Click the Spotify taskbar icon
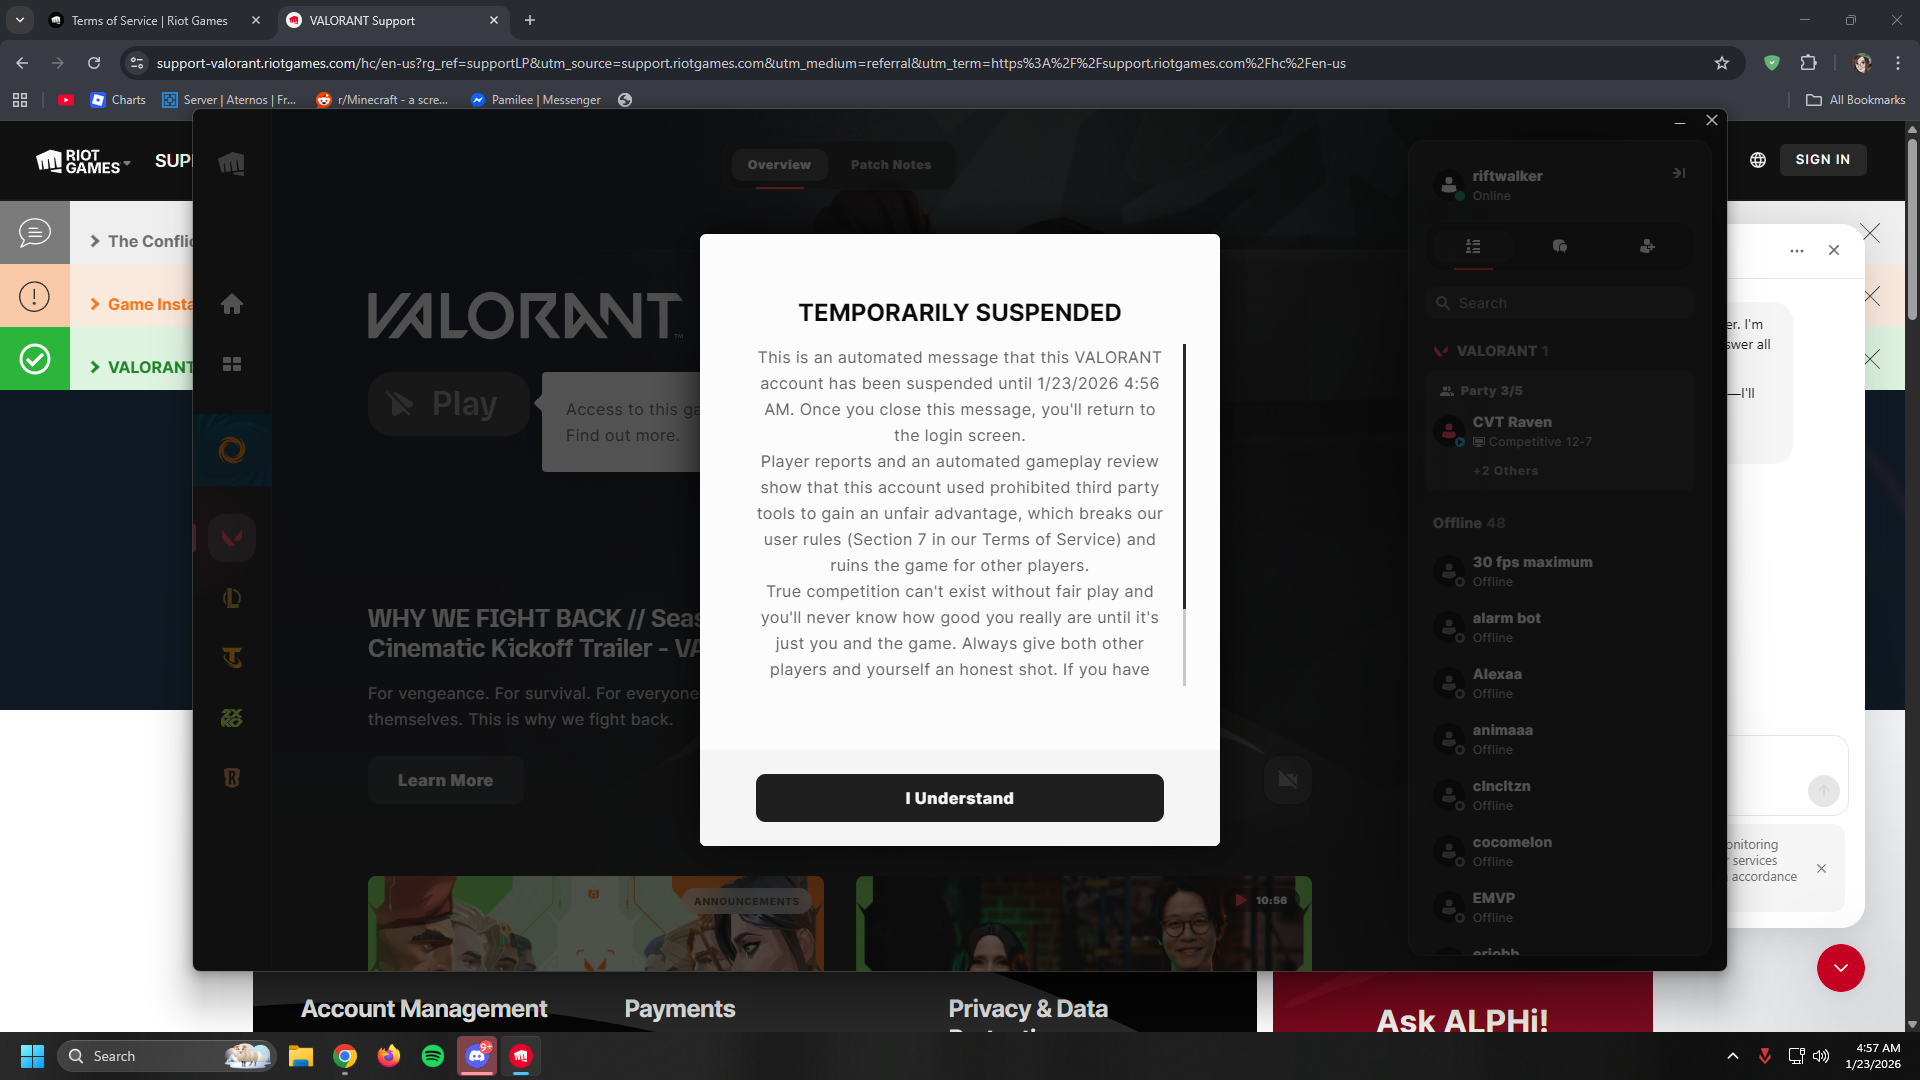 433,1056
